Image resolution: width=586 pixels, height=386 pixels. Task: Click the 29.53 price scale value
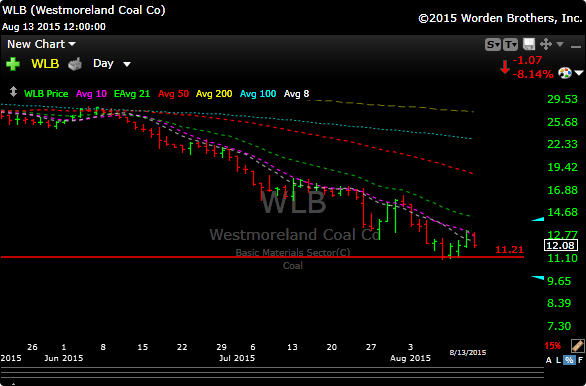562,99
